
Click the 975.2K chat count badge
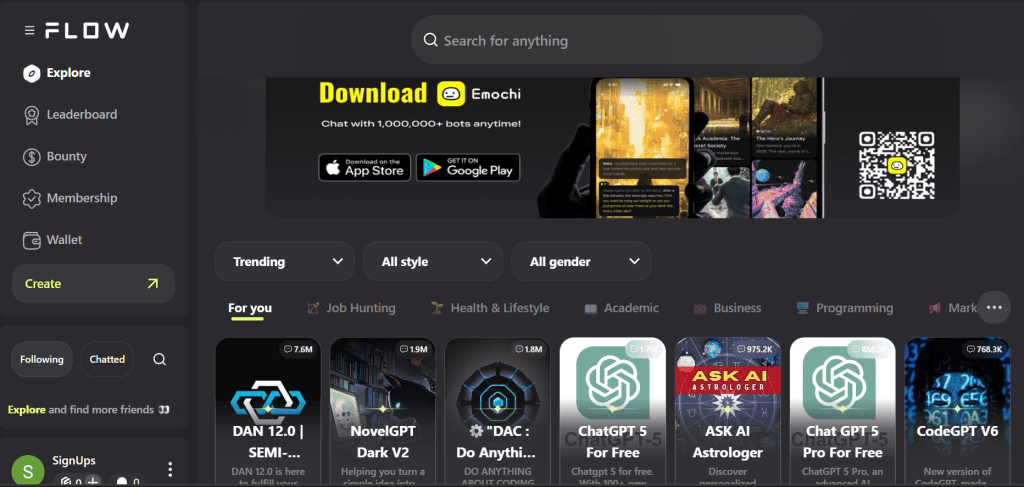tap(755, 349)
